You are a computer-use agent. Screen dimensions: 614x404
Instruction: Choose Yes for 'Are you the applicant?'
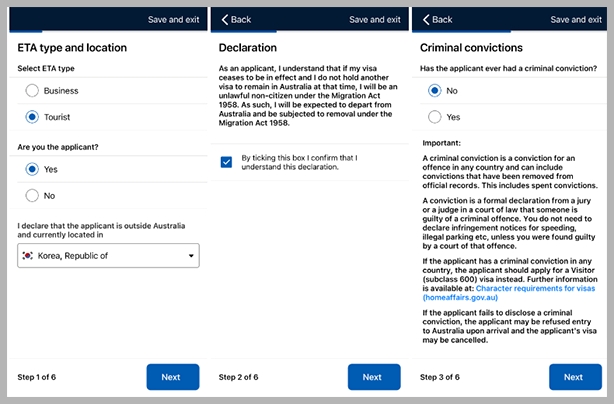pos(32,169)
